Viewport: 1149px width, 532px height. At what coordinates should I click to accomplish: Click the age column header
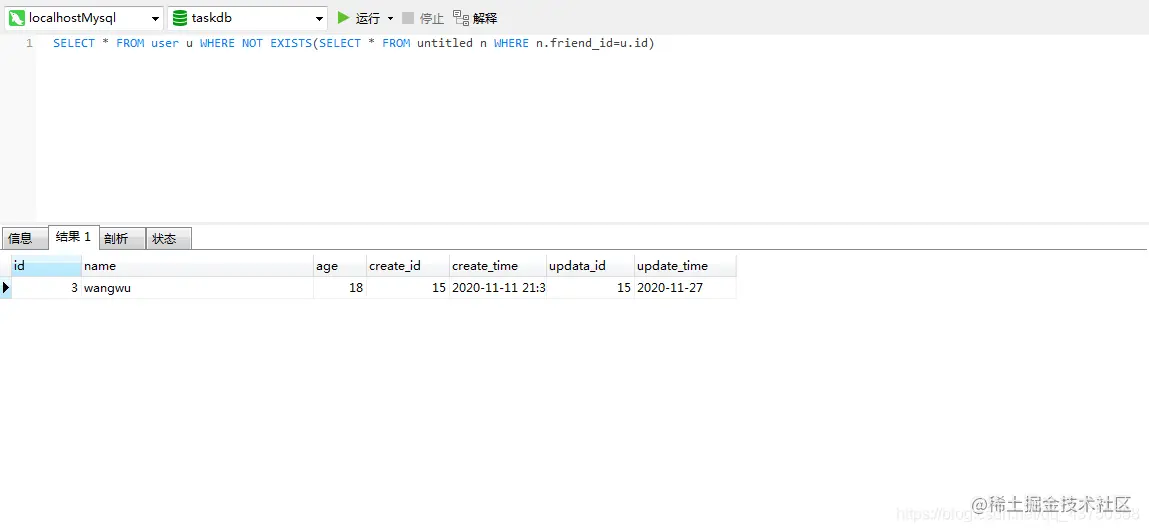[x=339, y=266]
